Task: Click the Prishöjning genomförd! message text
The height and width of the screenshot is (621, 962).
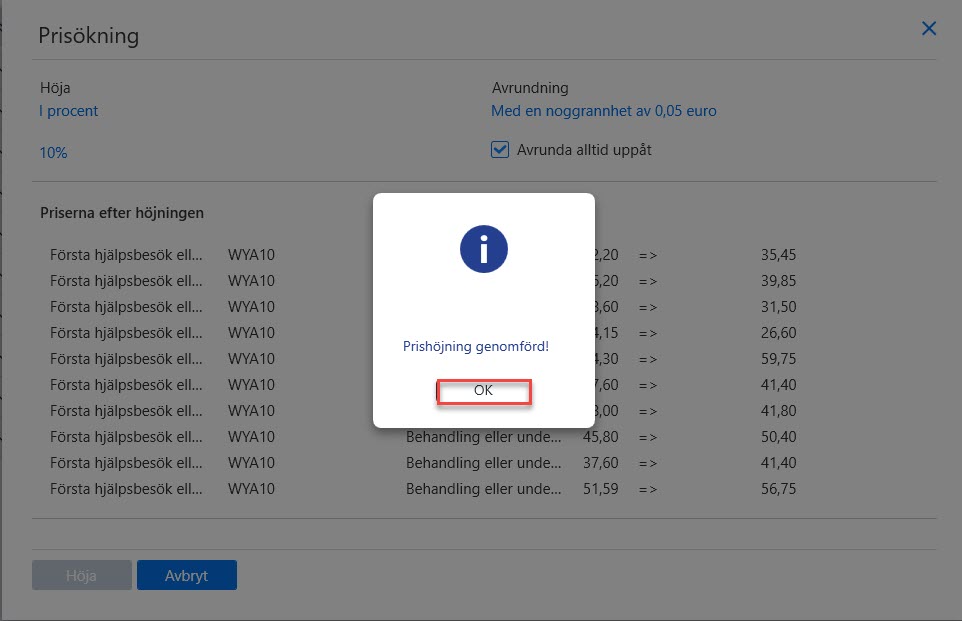Action: (x=476, y=346)
